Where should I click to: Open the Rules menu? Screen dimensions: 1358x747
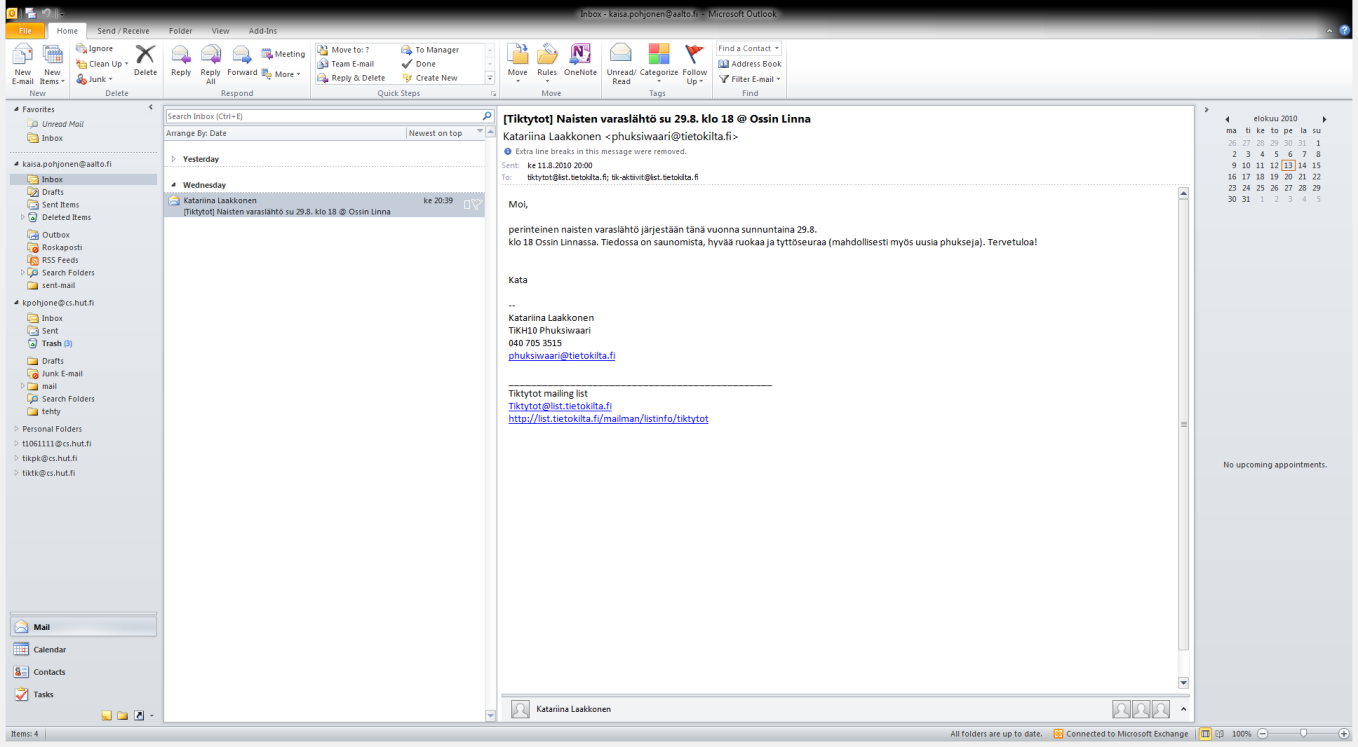tap(547, 64)
